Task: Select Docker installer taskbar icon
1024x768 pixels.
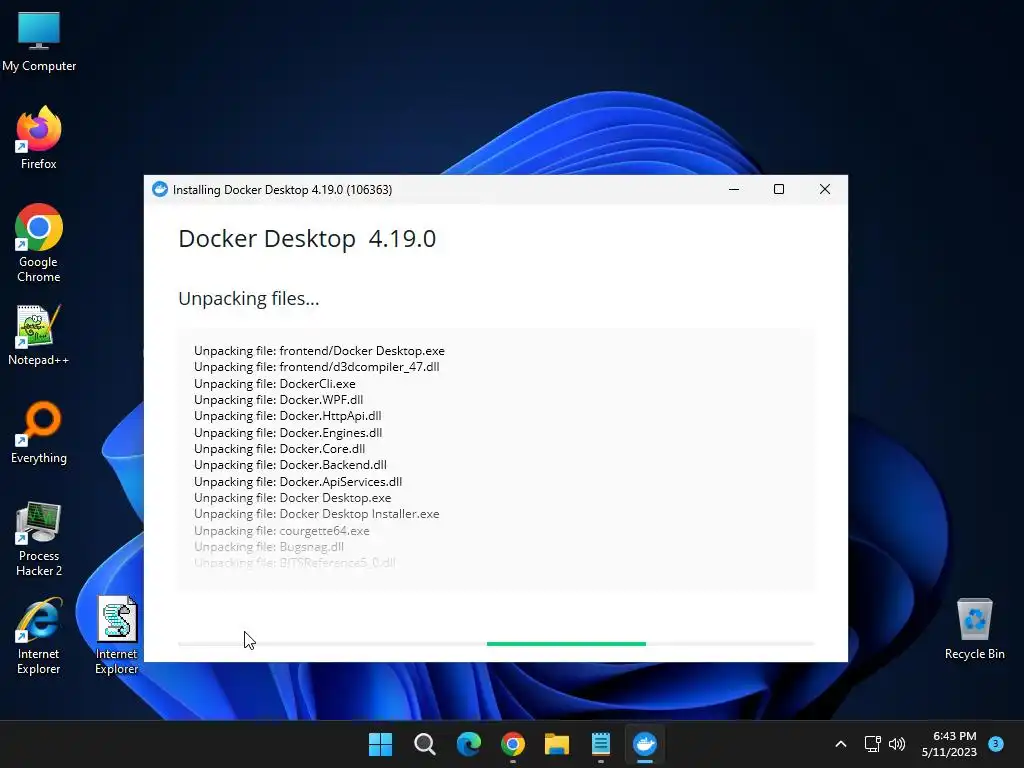Action: pyautogui.click(x=645, y=744)
